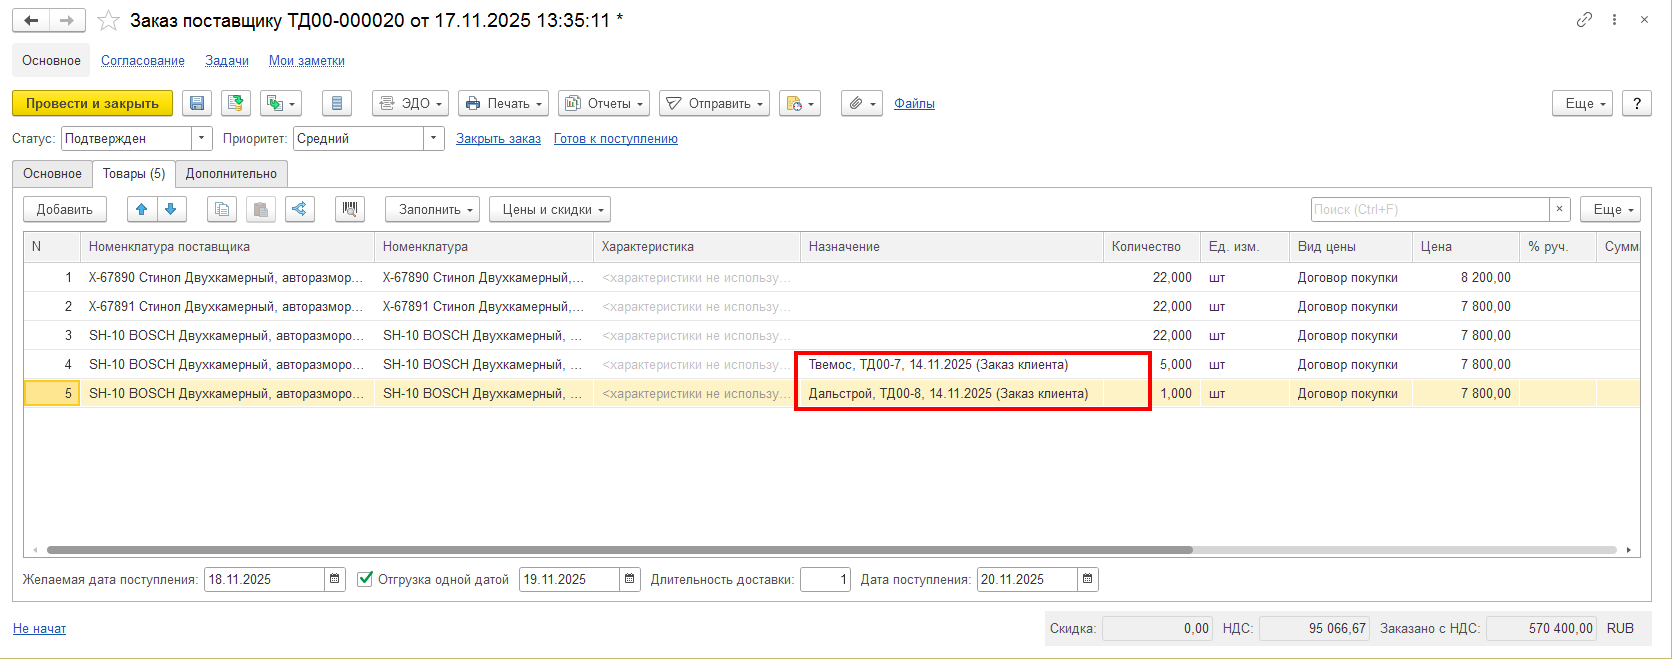The height and width of the screenshot is (659, 1672).
Task: Add the document to favorites with the star
Action: pos(108,21)
